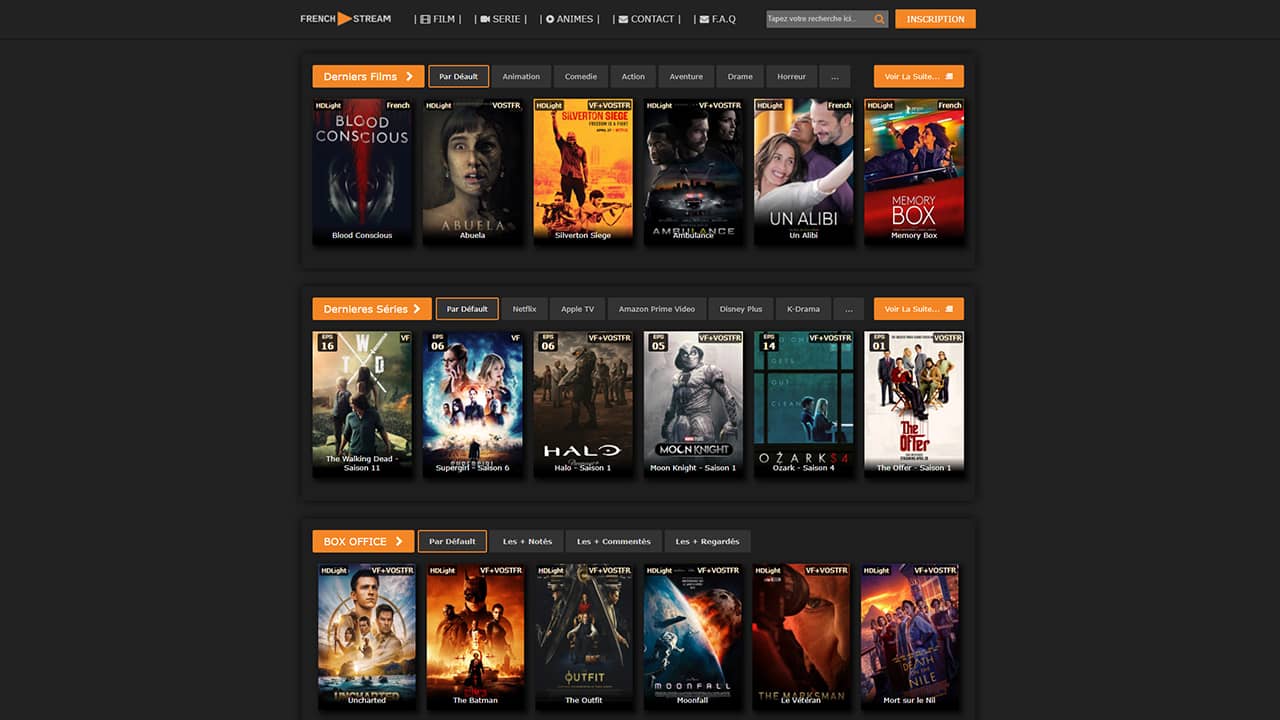The image size is (1280, 720).
Task: Click the French Stream logo
Action: (345, 19)
